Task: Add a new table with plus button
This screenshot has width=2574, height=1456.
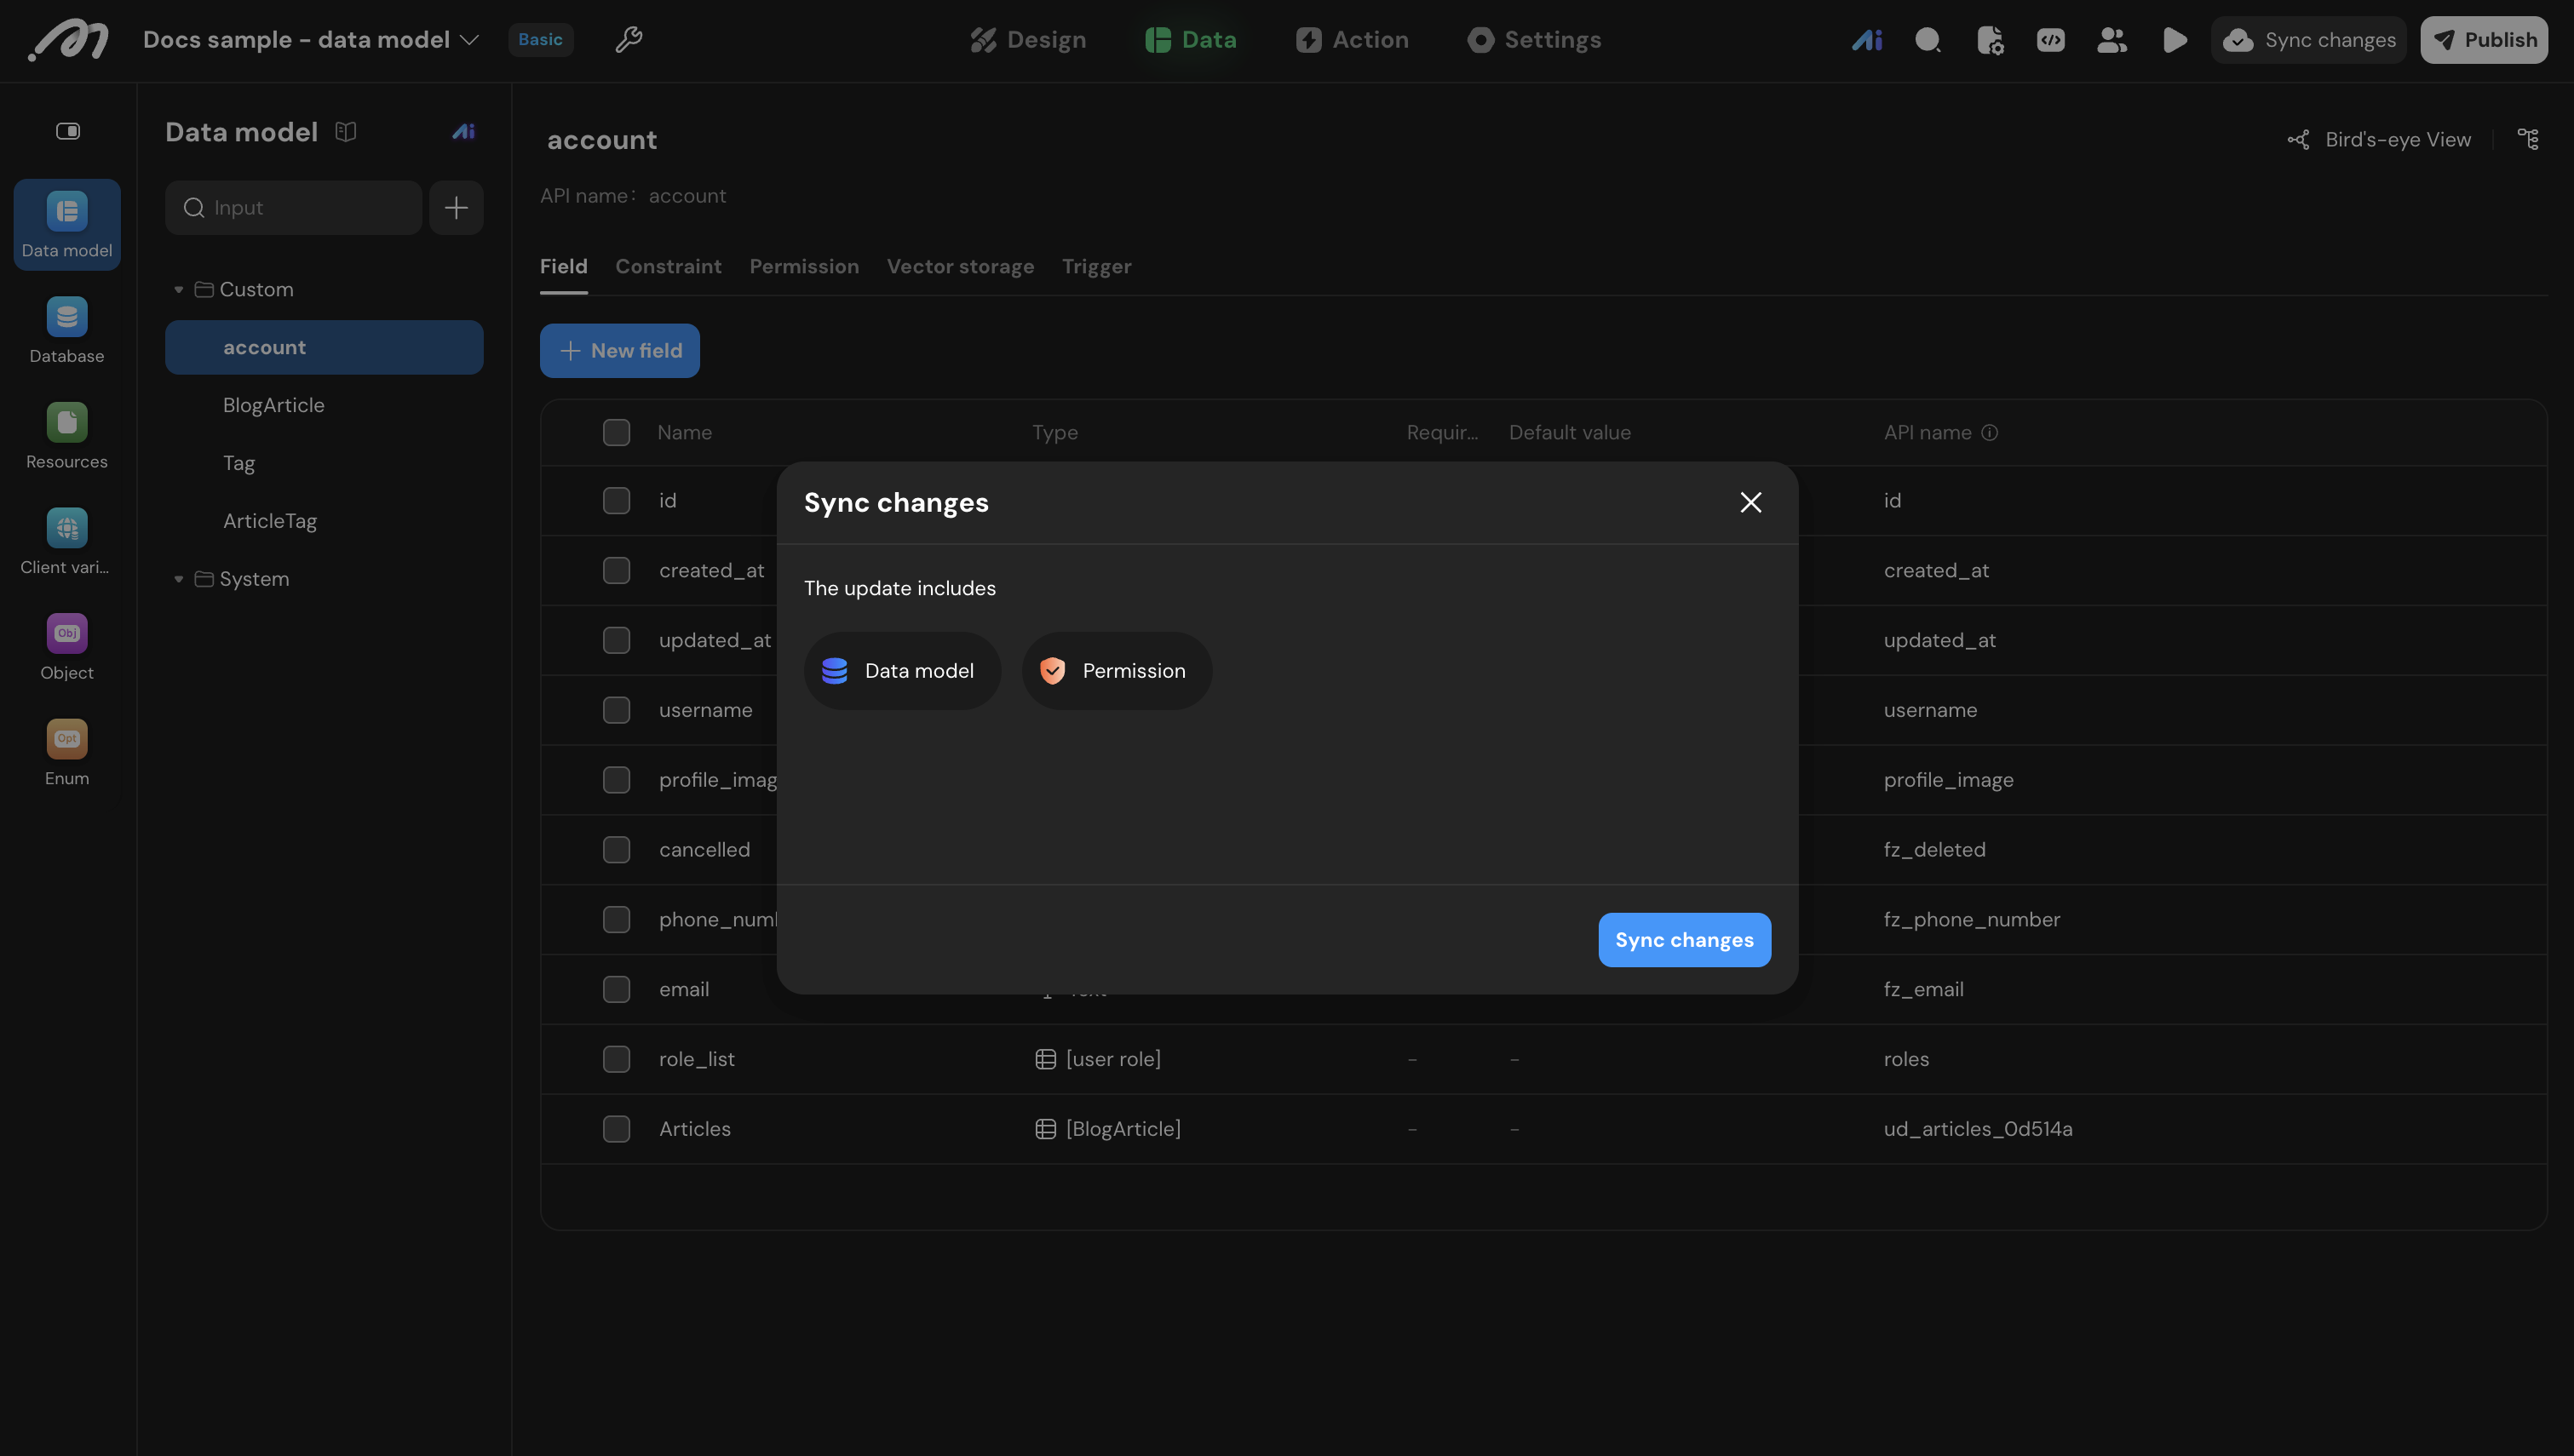Action: click(456, 208)
